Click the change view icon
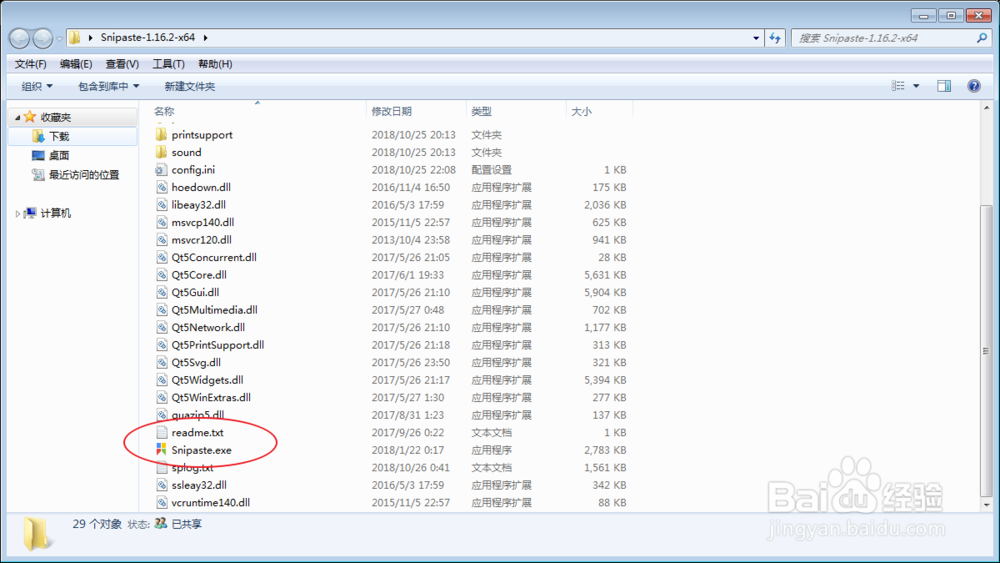Image resolution: width=1000 pixels, height=563 pixels. coord(898,86)
